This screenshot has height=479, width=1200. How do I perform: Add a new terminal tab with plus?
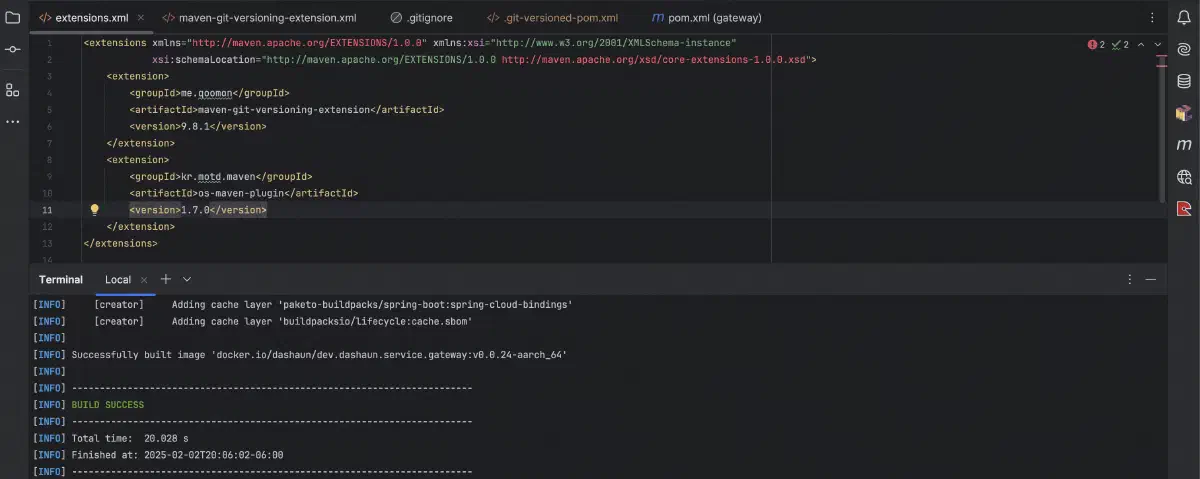166,279
